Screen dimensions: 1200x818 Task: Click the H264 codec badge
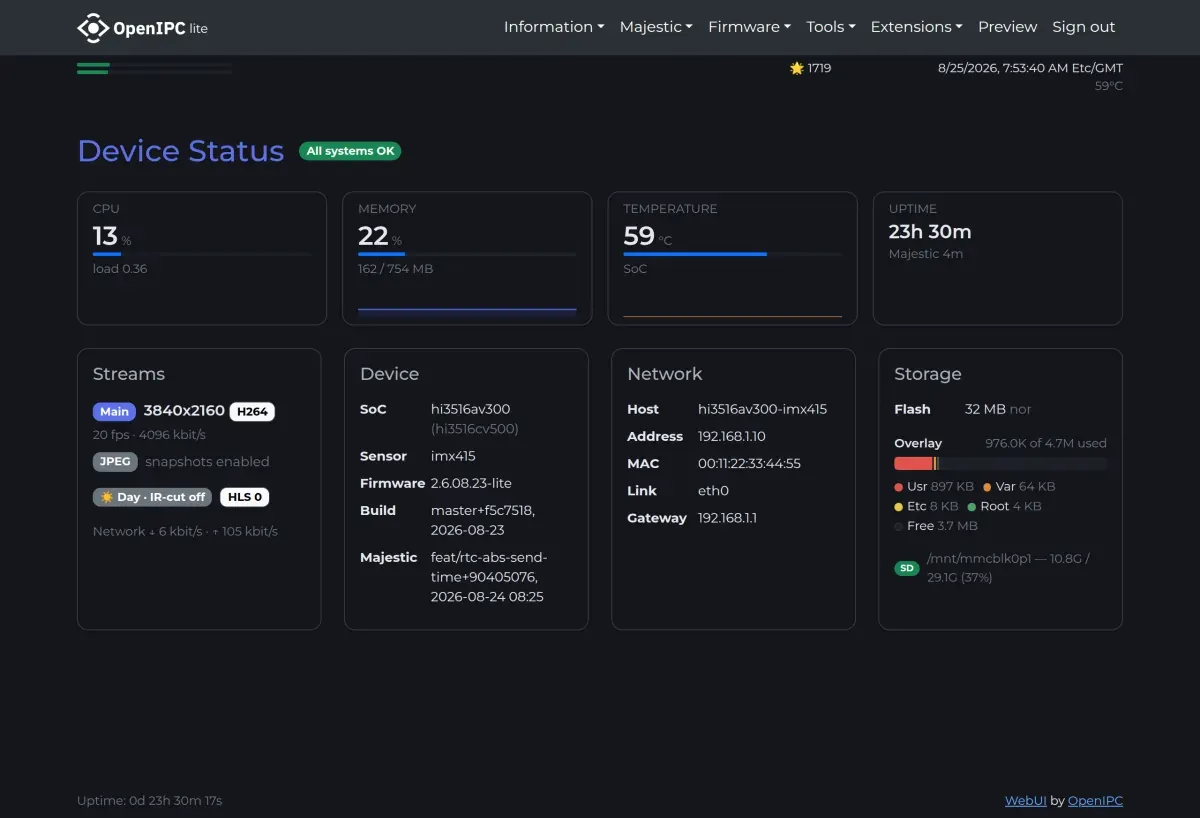pyautogui.click(x=252, y=411)
